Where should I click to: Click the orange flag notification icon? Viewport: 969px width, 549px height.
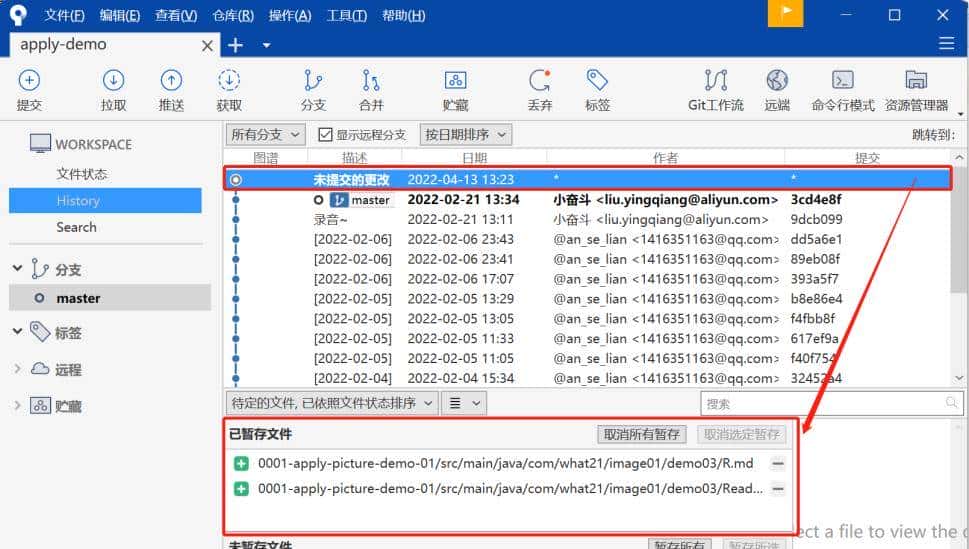(x=785, y=14)
